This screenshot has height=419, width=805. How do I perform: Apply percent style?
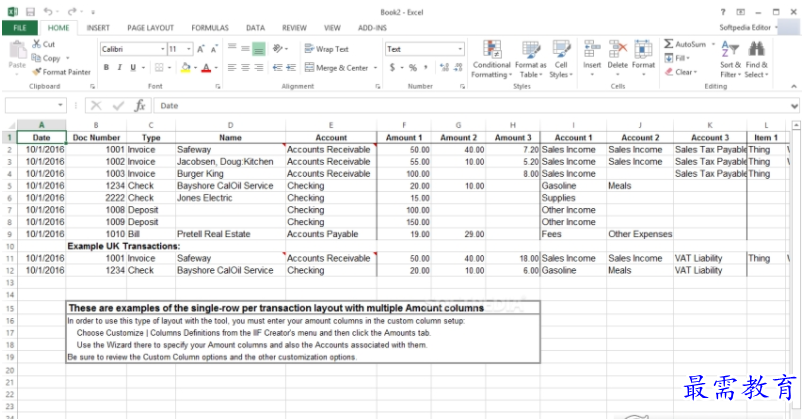click(413, 67)
